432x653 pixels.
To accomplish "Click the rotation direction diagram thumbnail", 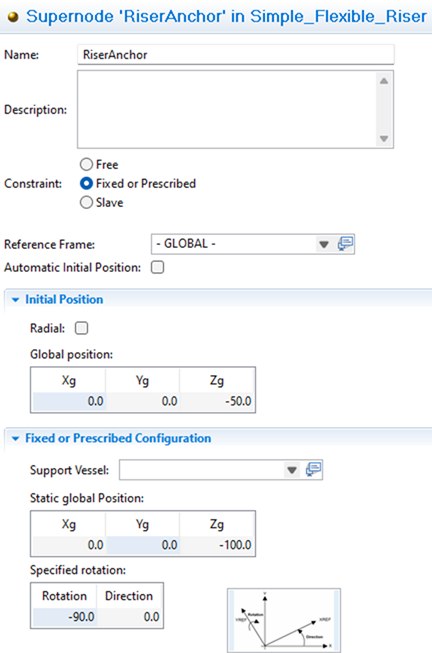I will click(284, 620).
